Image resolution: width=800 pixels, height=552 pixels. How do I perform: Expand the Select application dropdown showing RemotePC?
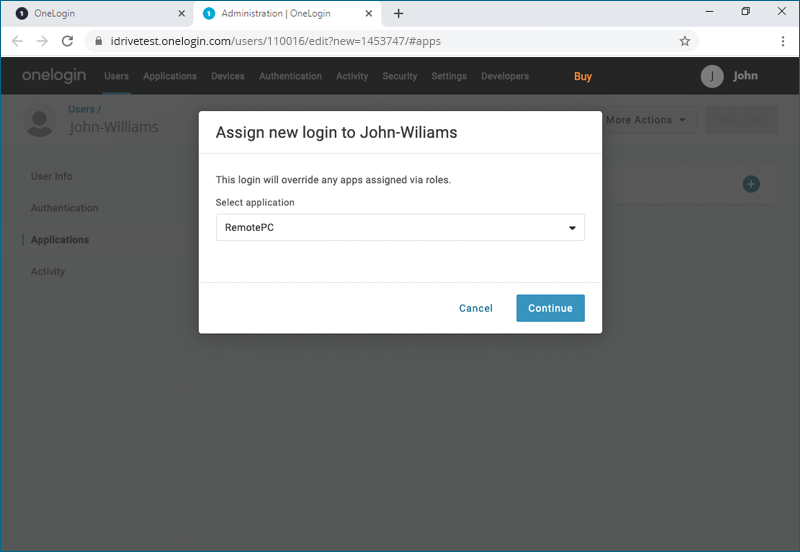pyautogui.click(x=400, y=228)
